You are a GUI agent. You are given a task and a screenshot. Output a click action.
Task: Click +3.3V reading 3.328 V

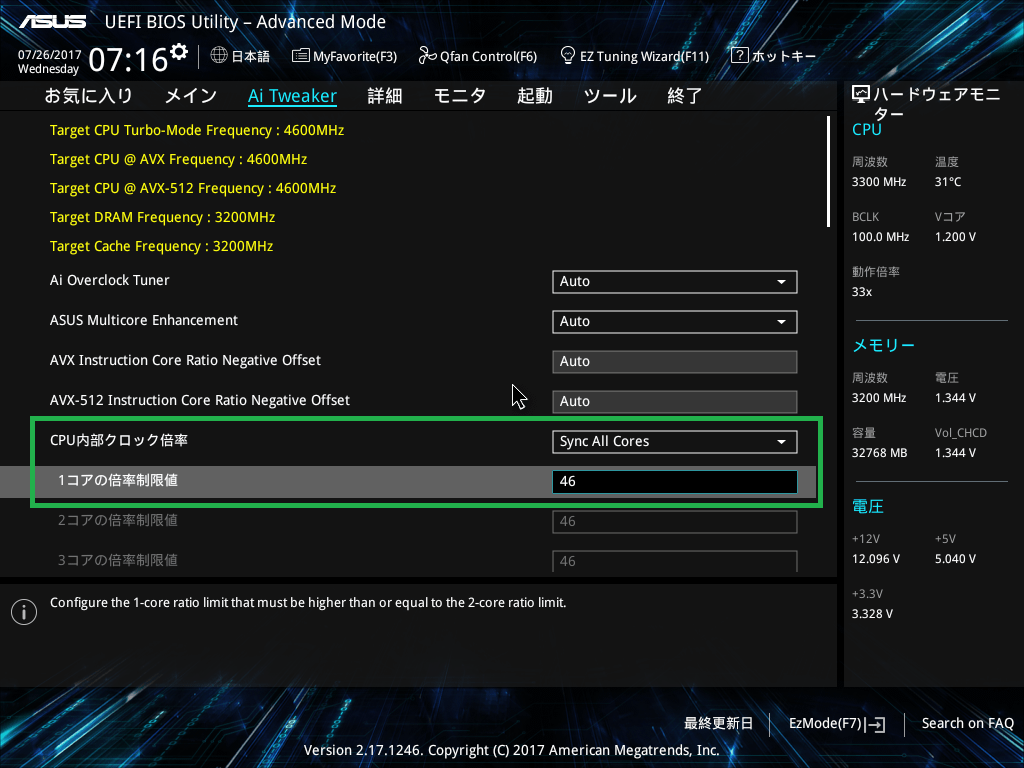872,613
